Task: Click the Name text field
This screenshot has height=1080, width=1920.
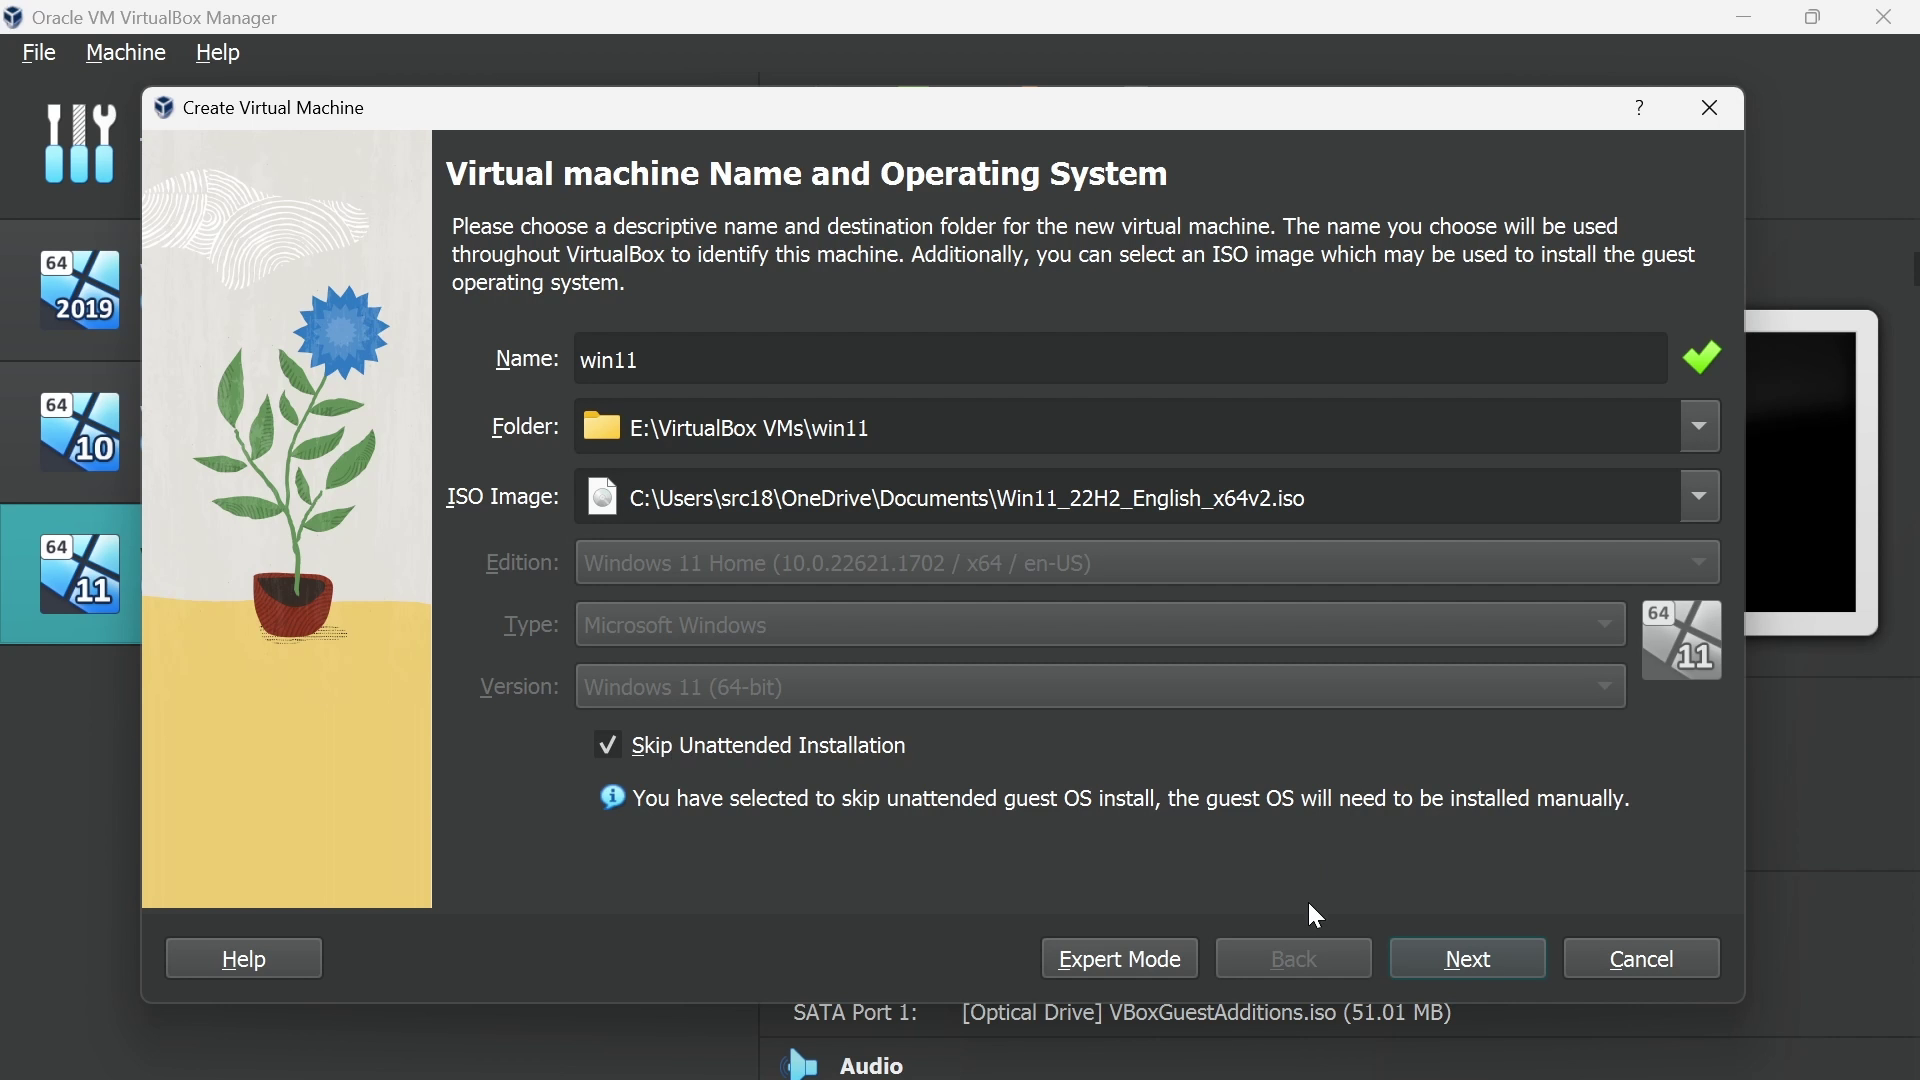Action: 1120,360
